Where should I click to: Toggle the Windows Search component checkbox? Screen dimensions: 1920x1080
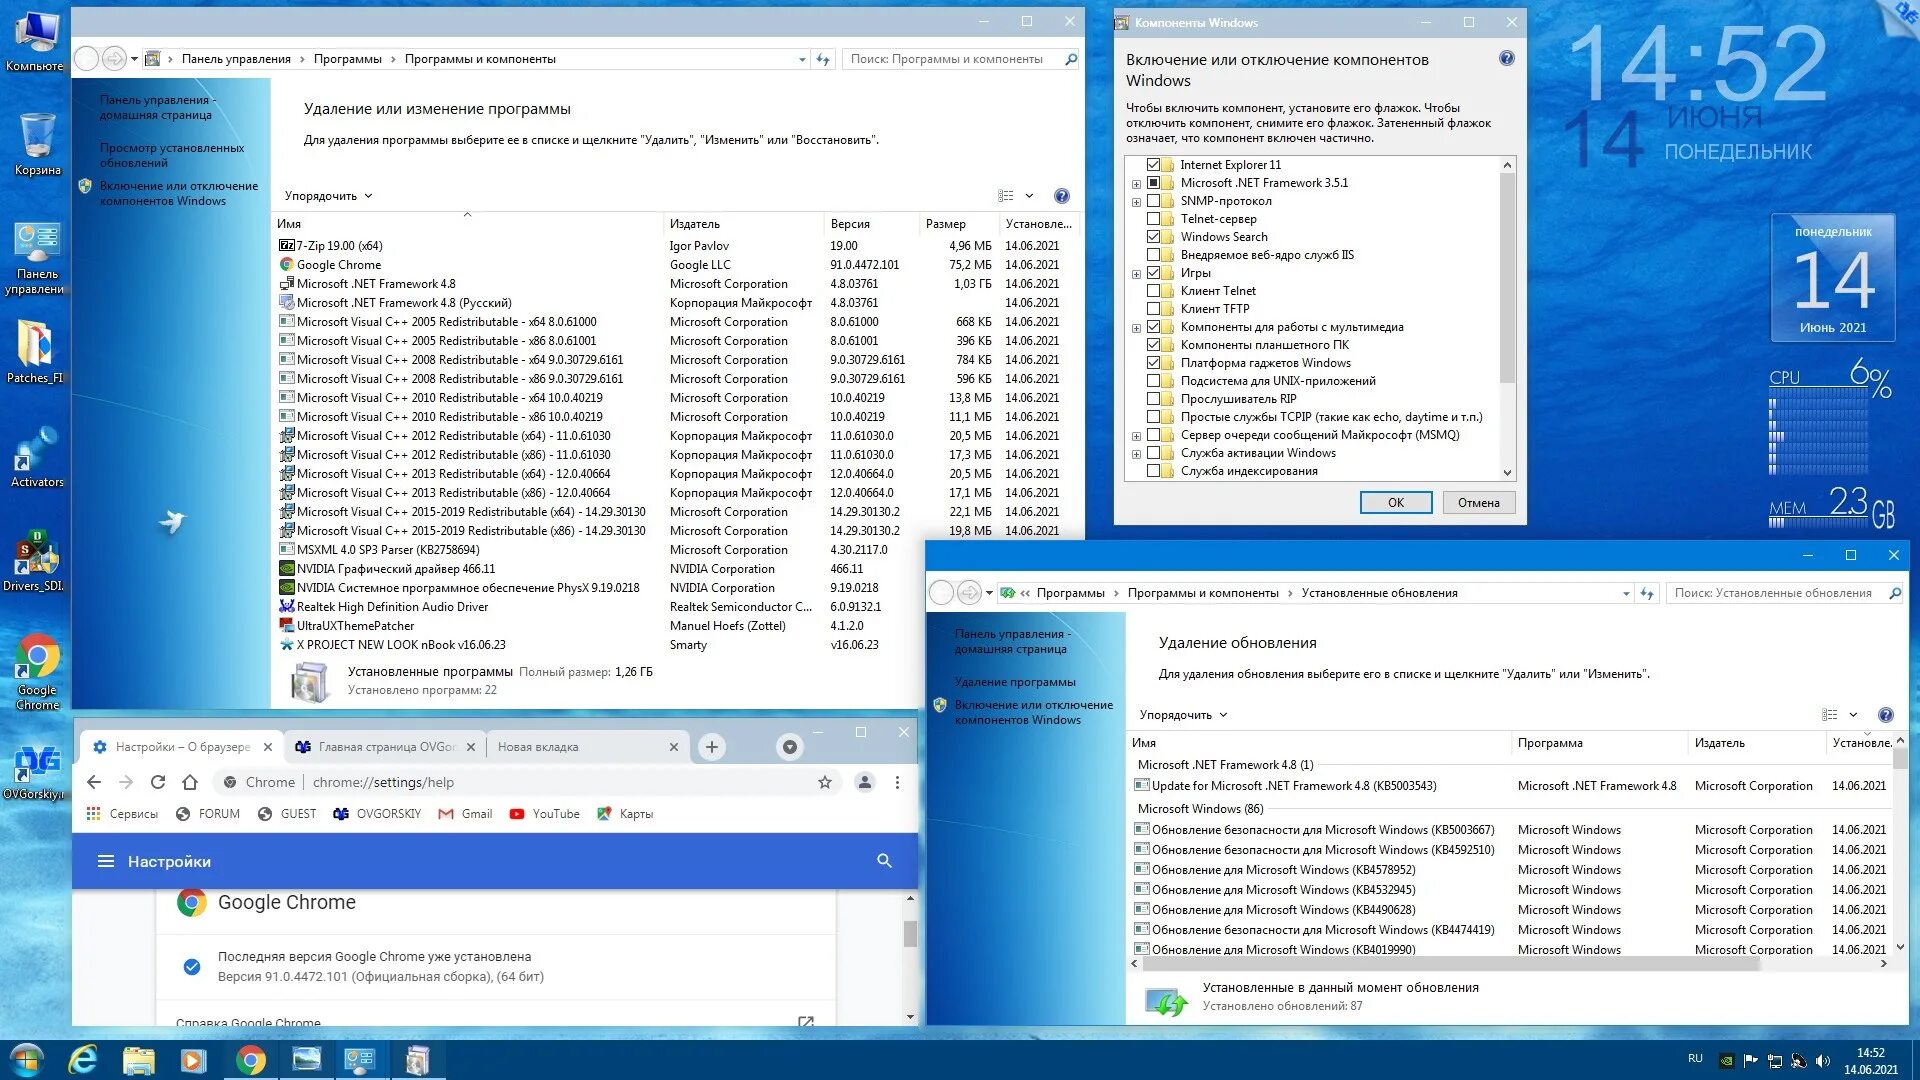point(1154,237)
